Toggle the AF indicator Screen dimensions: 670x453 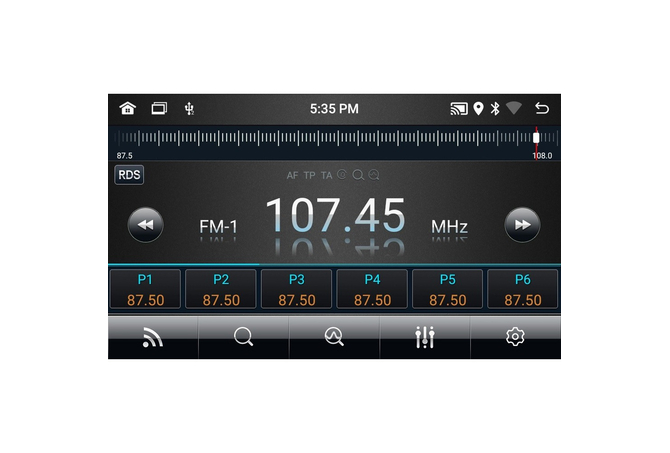click(x=293, y=175)
